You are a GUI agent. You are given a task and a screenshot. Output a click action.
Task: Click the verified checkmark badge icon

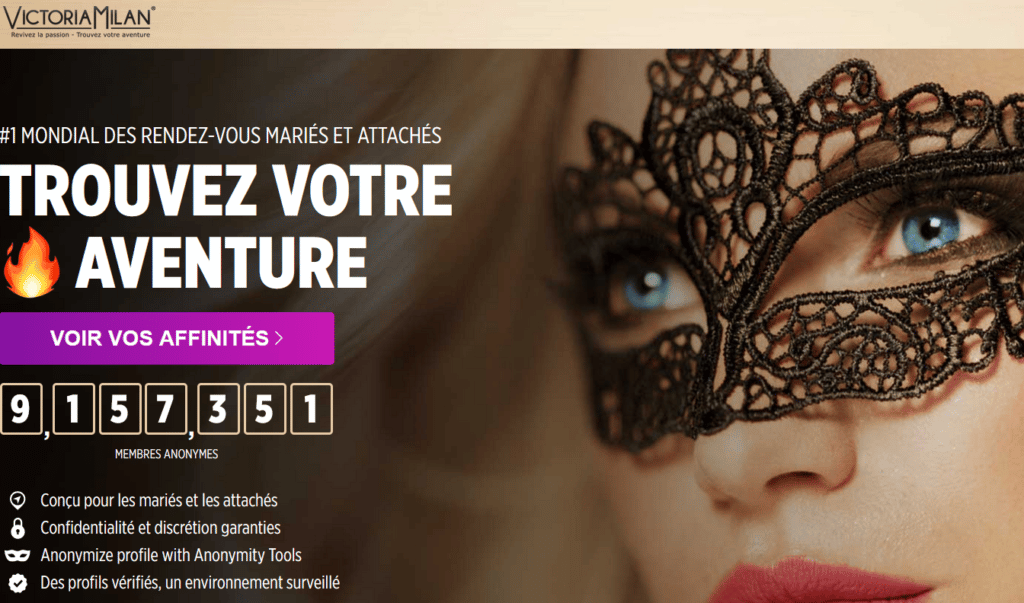click(x=18, y=583)
